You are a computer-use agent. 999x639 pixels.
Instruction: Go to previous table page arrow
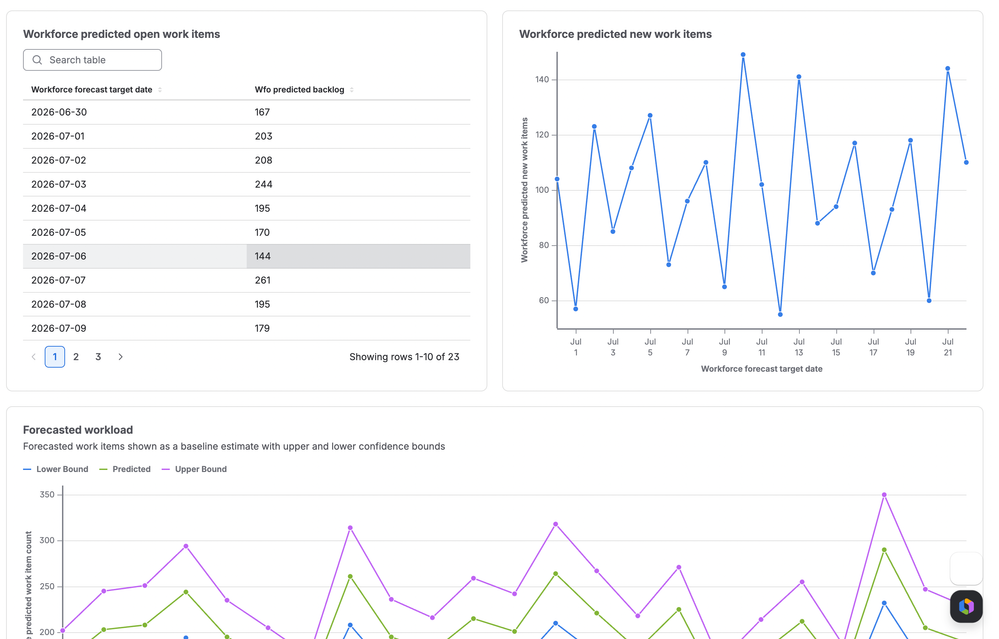click(x=34, y=357)
